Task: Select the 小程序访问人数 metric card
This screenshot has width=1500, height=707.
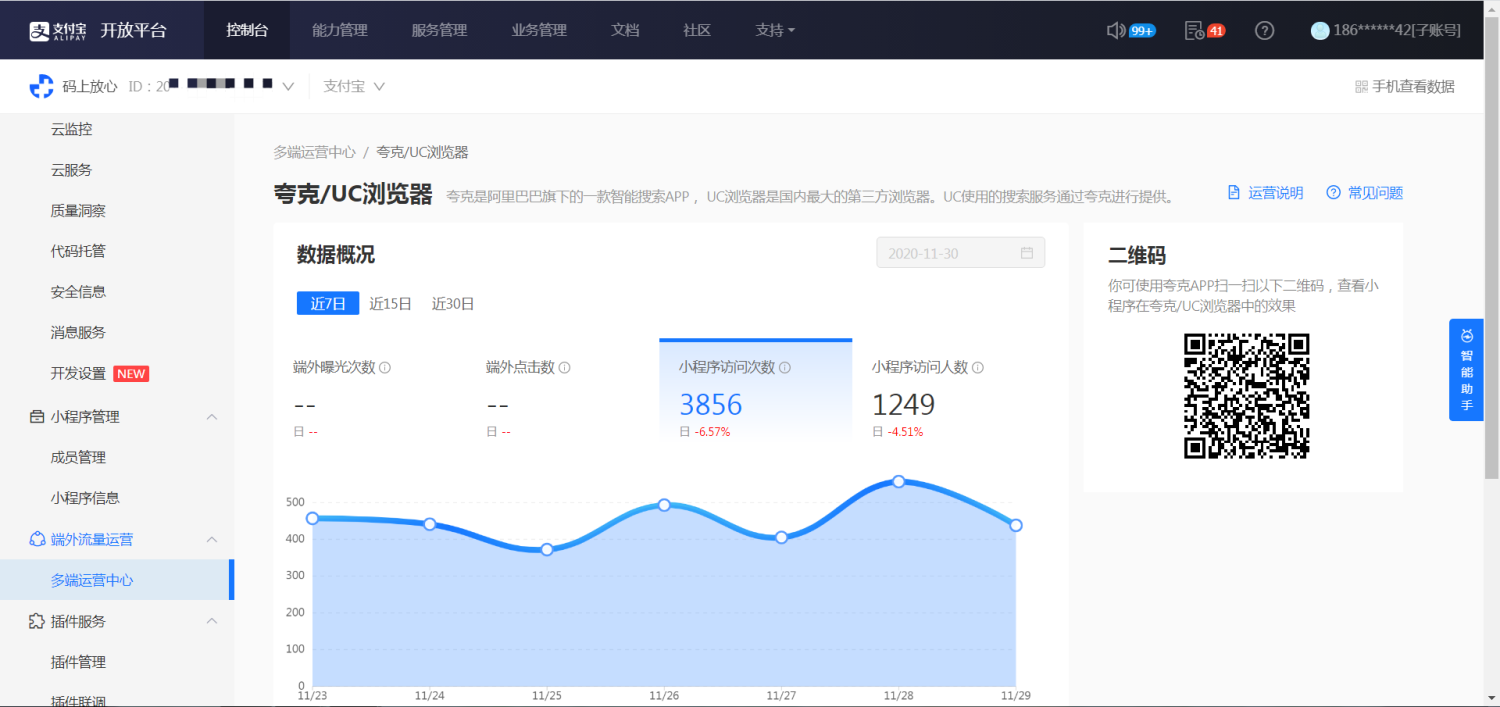Action: tap(949, 390)
